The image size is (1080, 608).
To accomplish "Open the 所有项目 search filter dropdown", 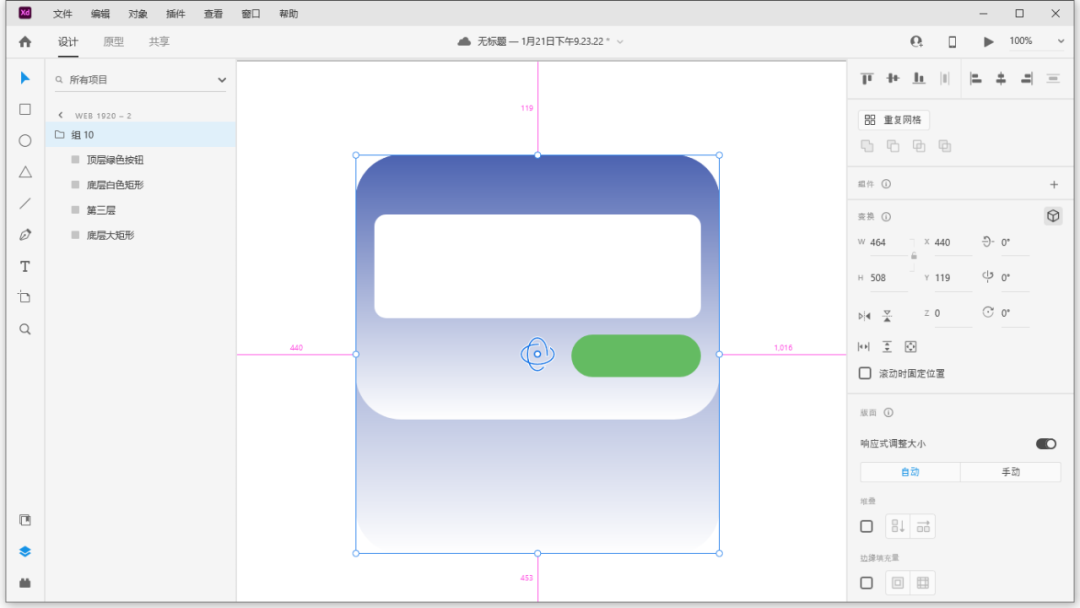I will coord(222,80).
